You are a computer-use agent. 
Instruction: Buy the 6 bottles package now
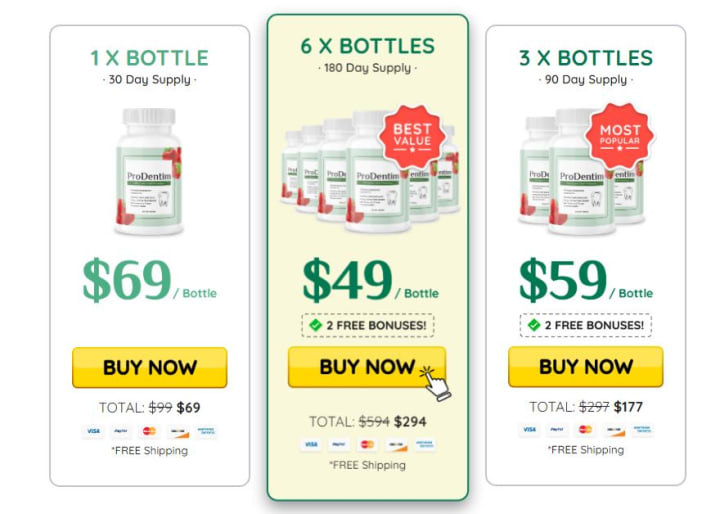click(367, 367)
